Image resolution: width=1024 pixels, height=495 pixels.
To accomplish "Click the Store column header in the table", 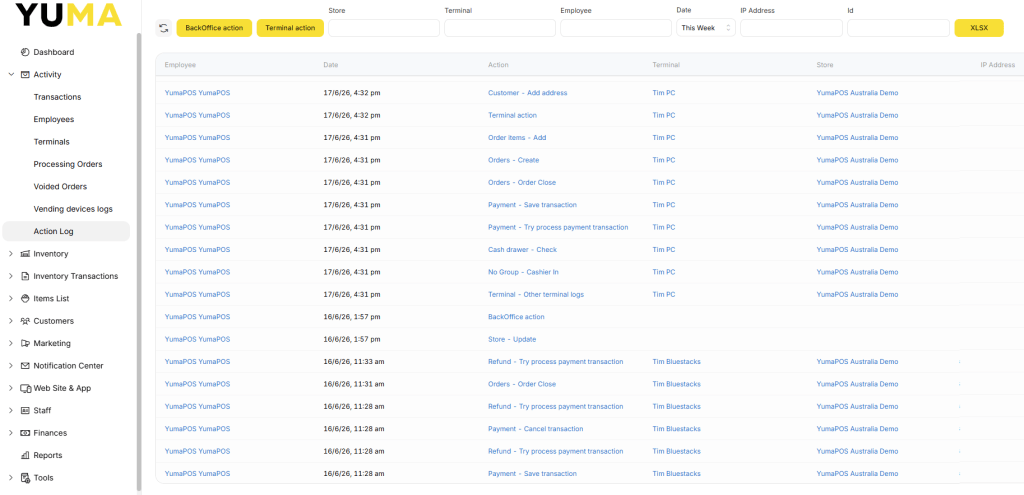I will point(825,65).
